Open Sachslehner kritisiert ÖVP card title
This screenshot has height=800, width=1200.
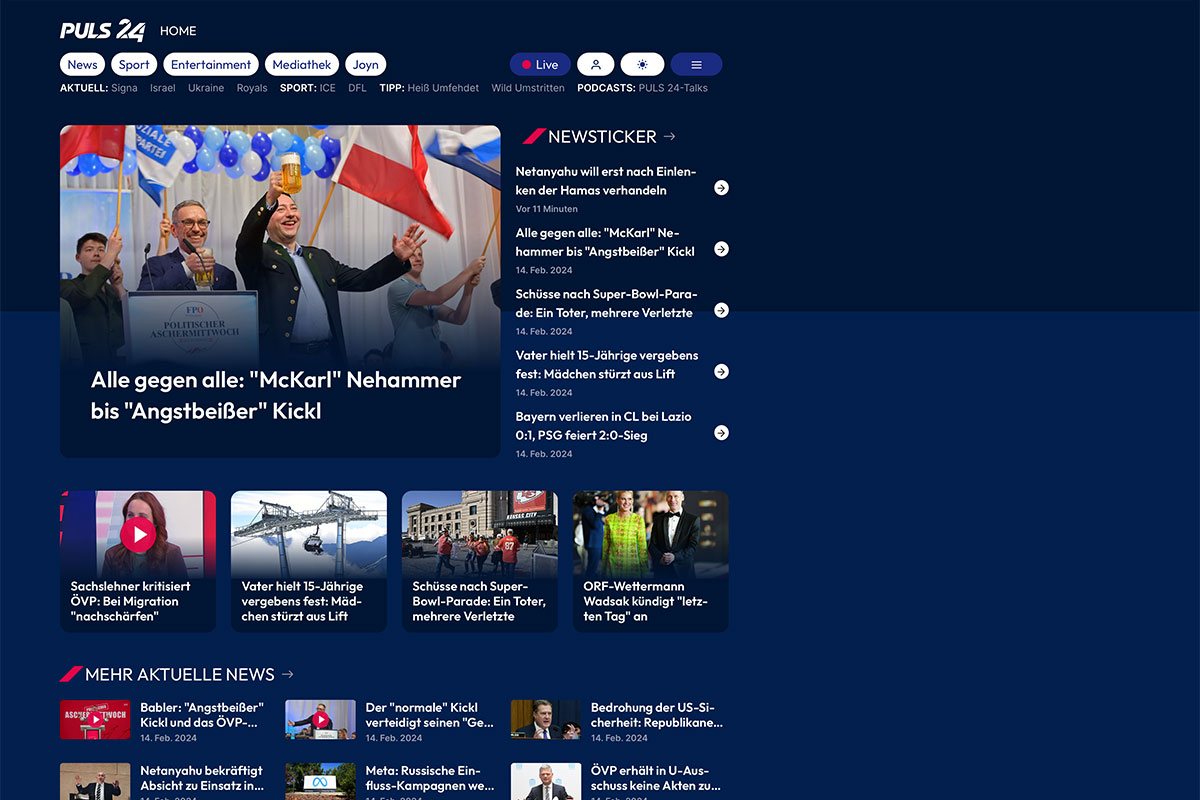(130, 601)
